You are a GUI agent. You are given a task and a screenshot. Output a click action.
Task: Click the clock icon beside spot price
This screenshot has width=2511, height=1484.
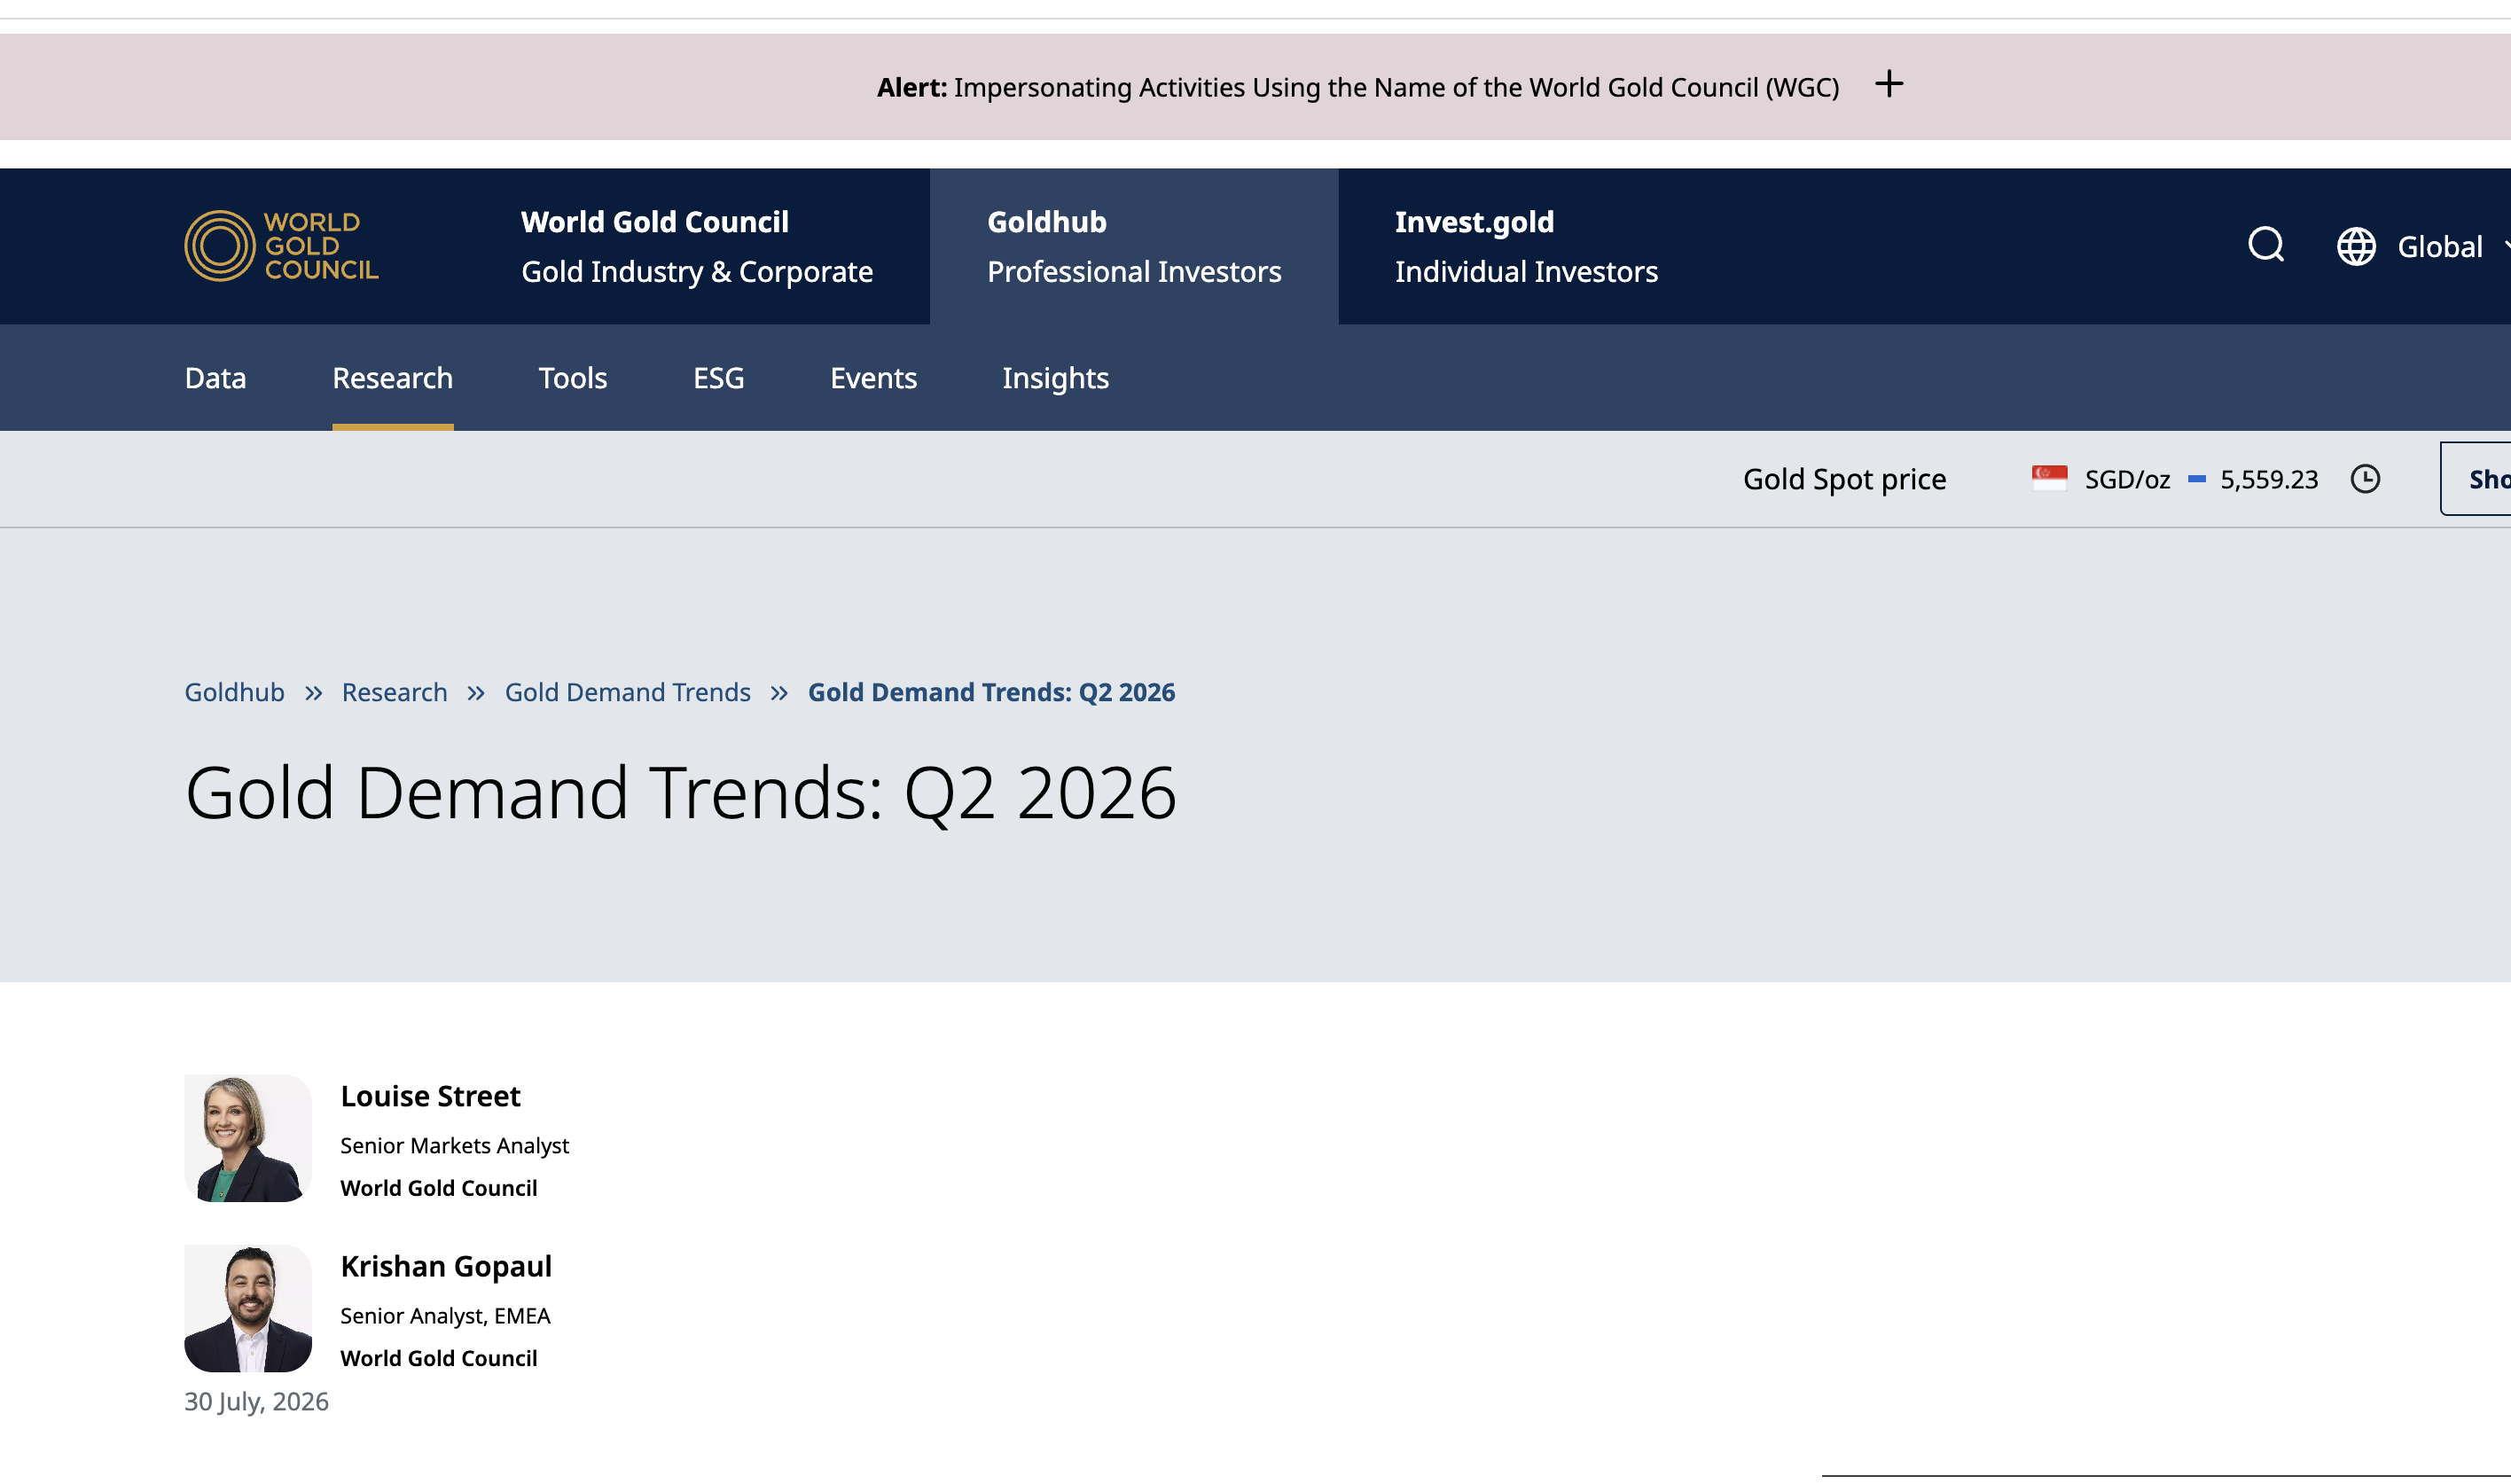[2365, 479]
